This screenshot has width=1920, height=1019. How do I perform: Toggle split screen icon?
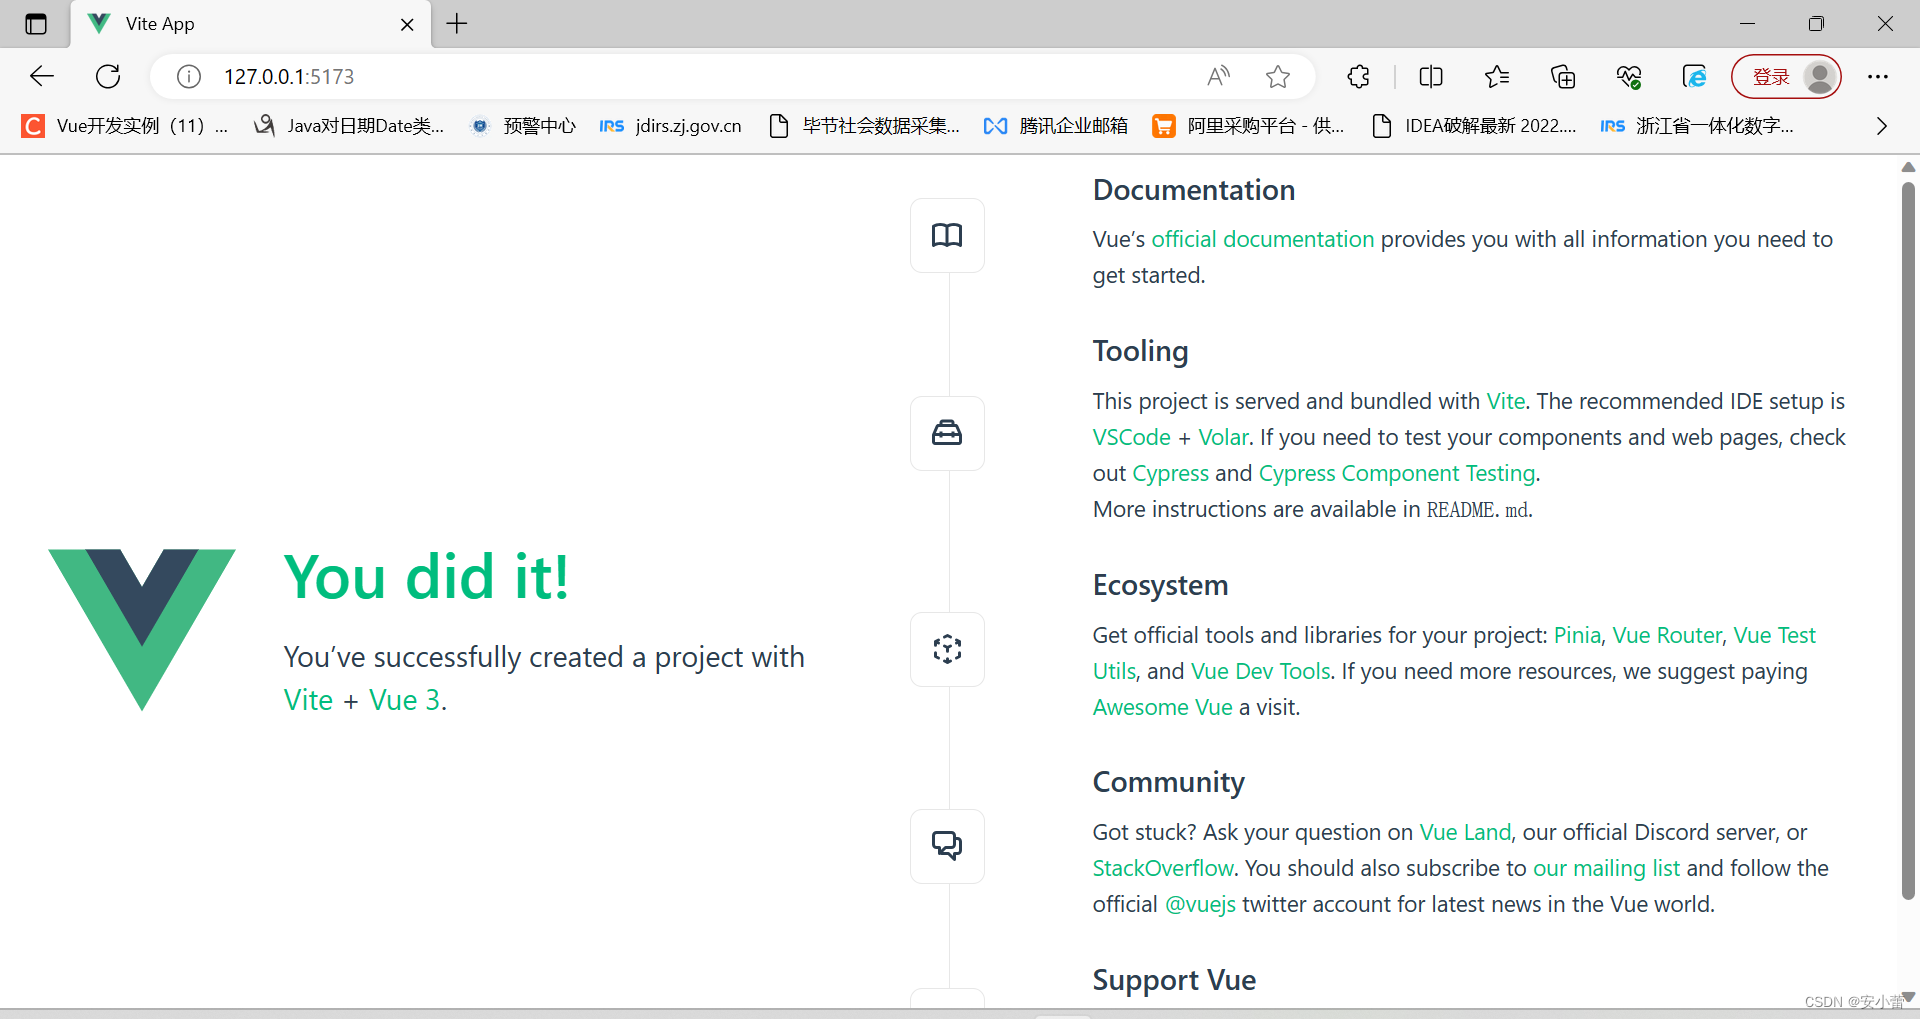click(1431, 76)
